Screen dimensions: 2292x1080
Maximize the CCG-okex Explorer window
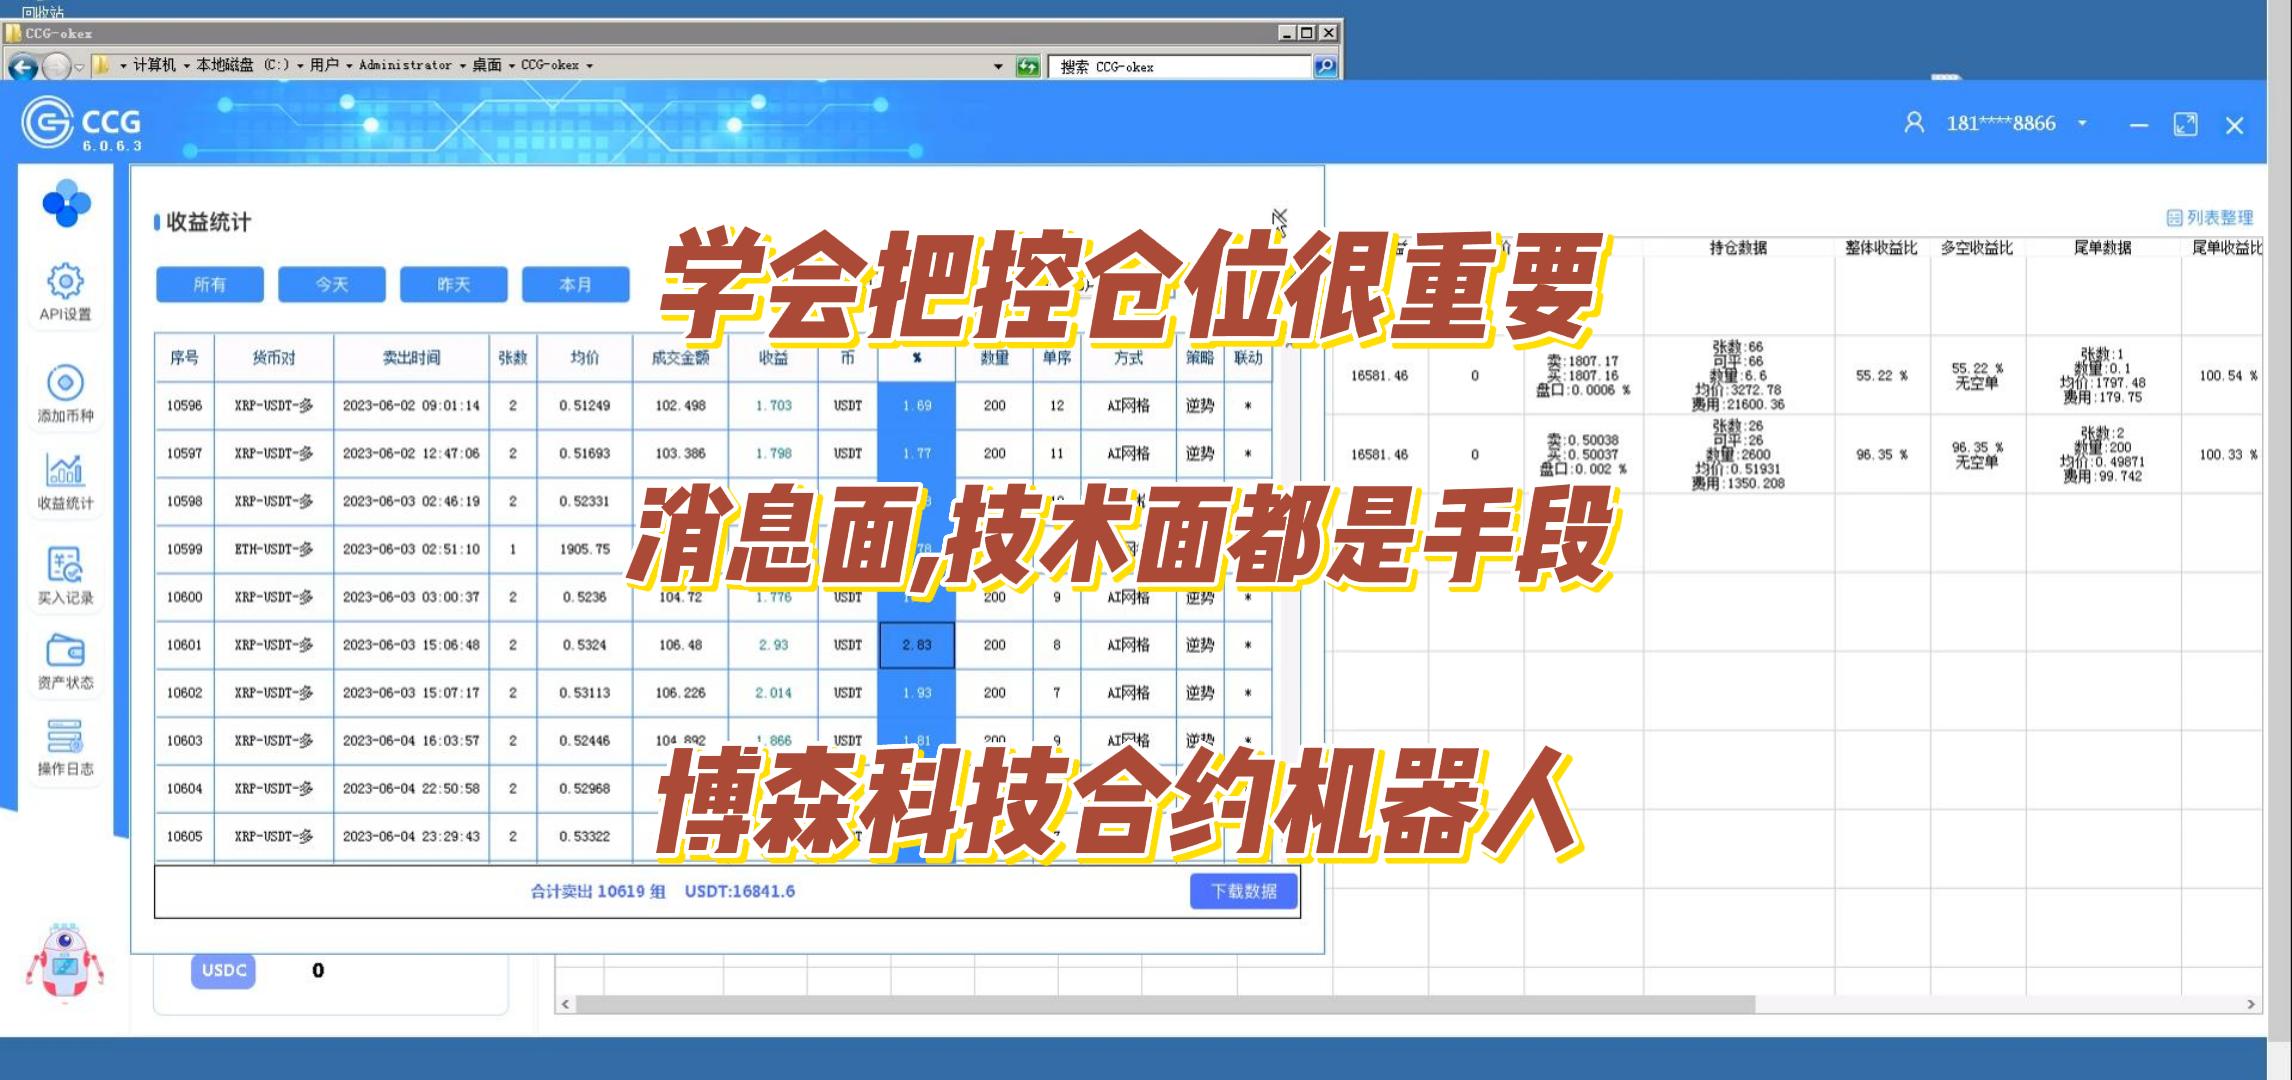point(1307,33)
